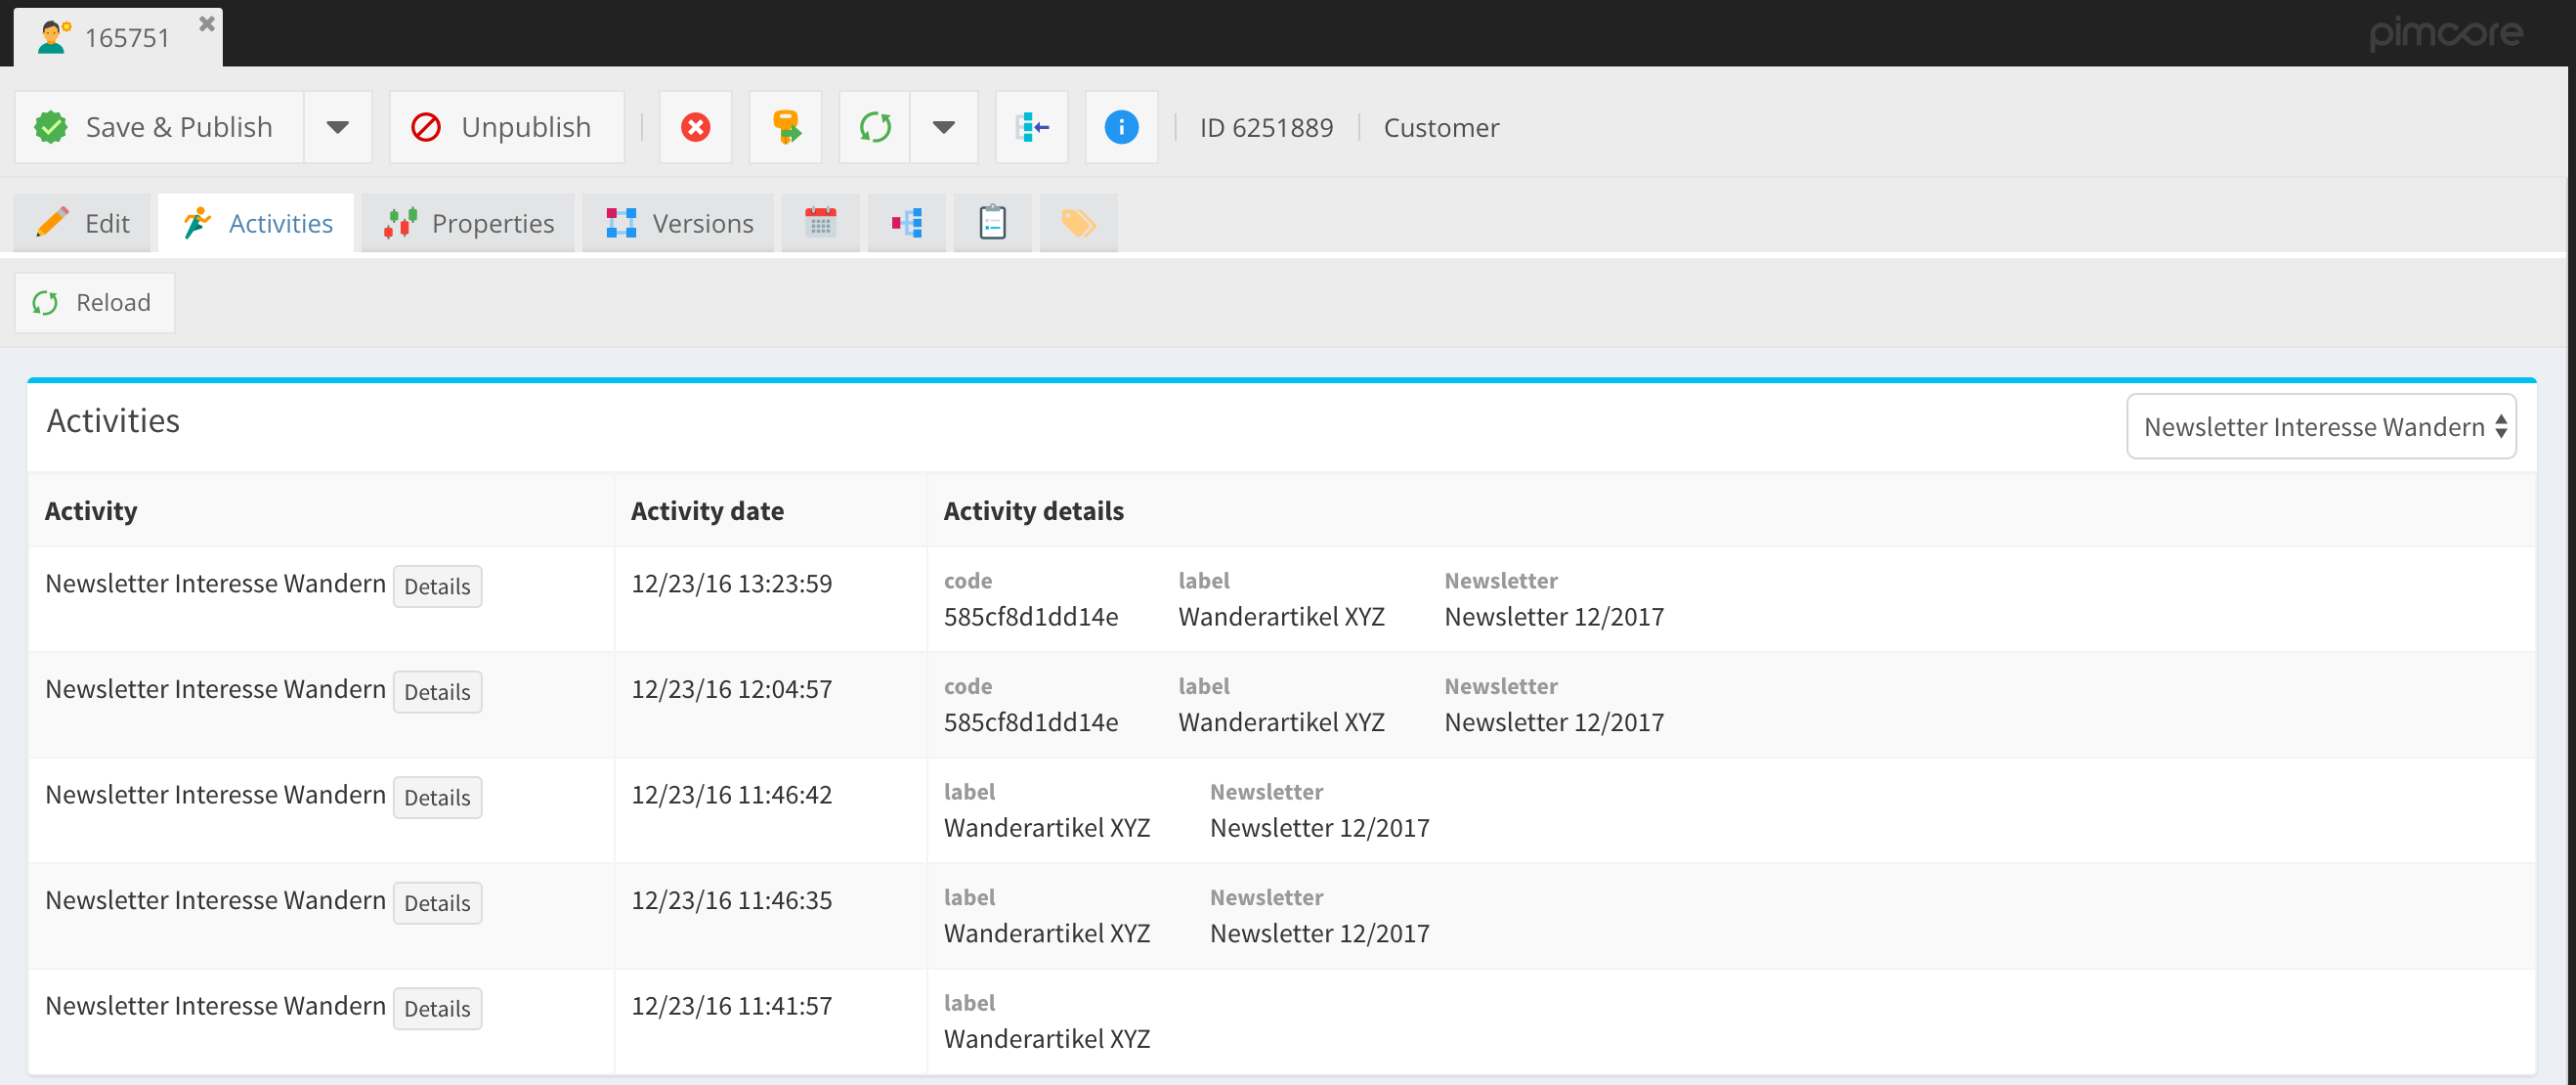2576x1085 pixels.
Task: Open the dependencies tab icon
Action: 906,222
